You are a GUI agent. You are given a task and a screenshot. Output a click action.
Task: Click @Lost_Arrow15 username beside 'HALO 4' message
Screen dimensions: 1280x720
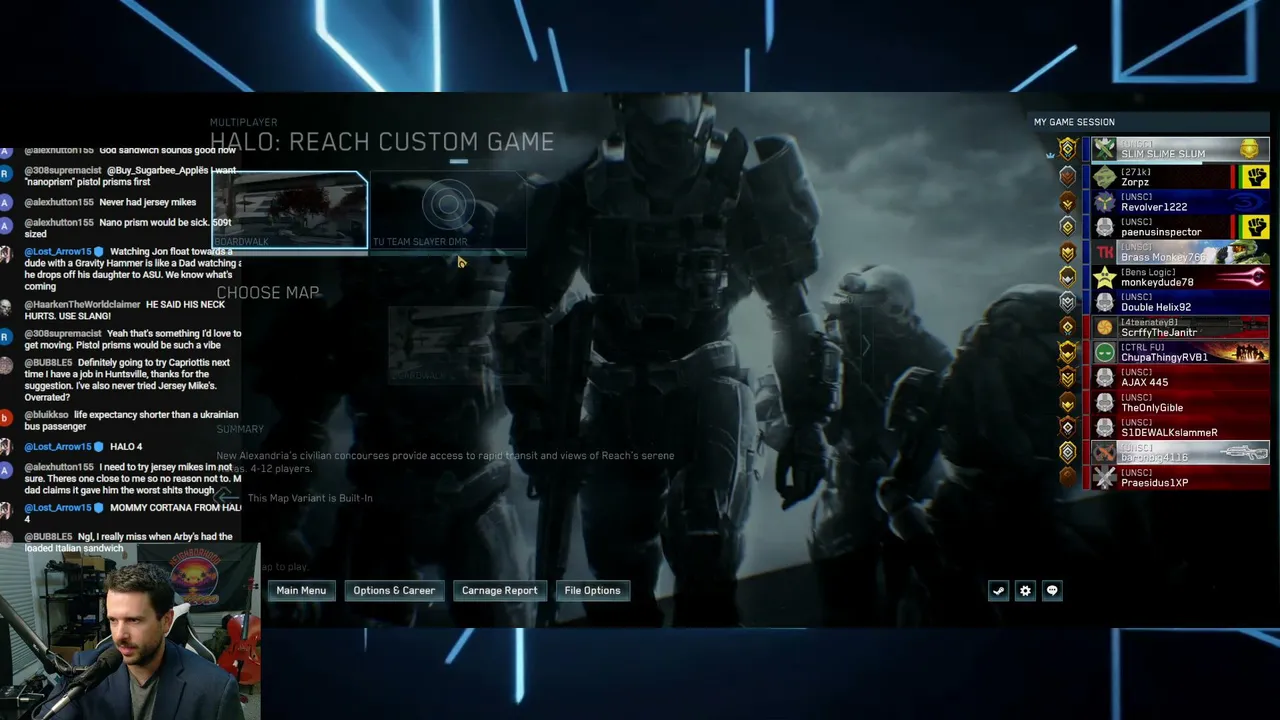point(58,447)
